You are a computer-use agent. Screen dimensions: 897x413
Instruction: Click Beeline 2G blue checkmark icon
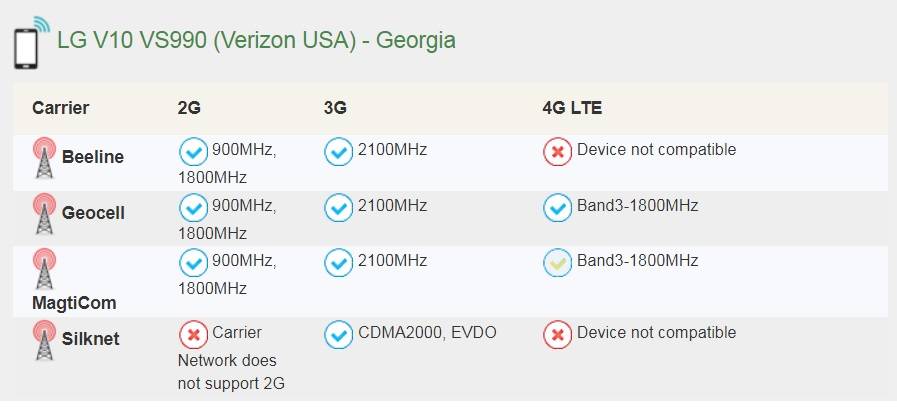coord(192,152)
